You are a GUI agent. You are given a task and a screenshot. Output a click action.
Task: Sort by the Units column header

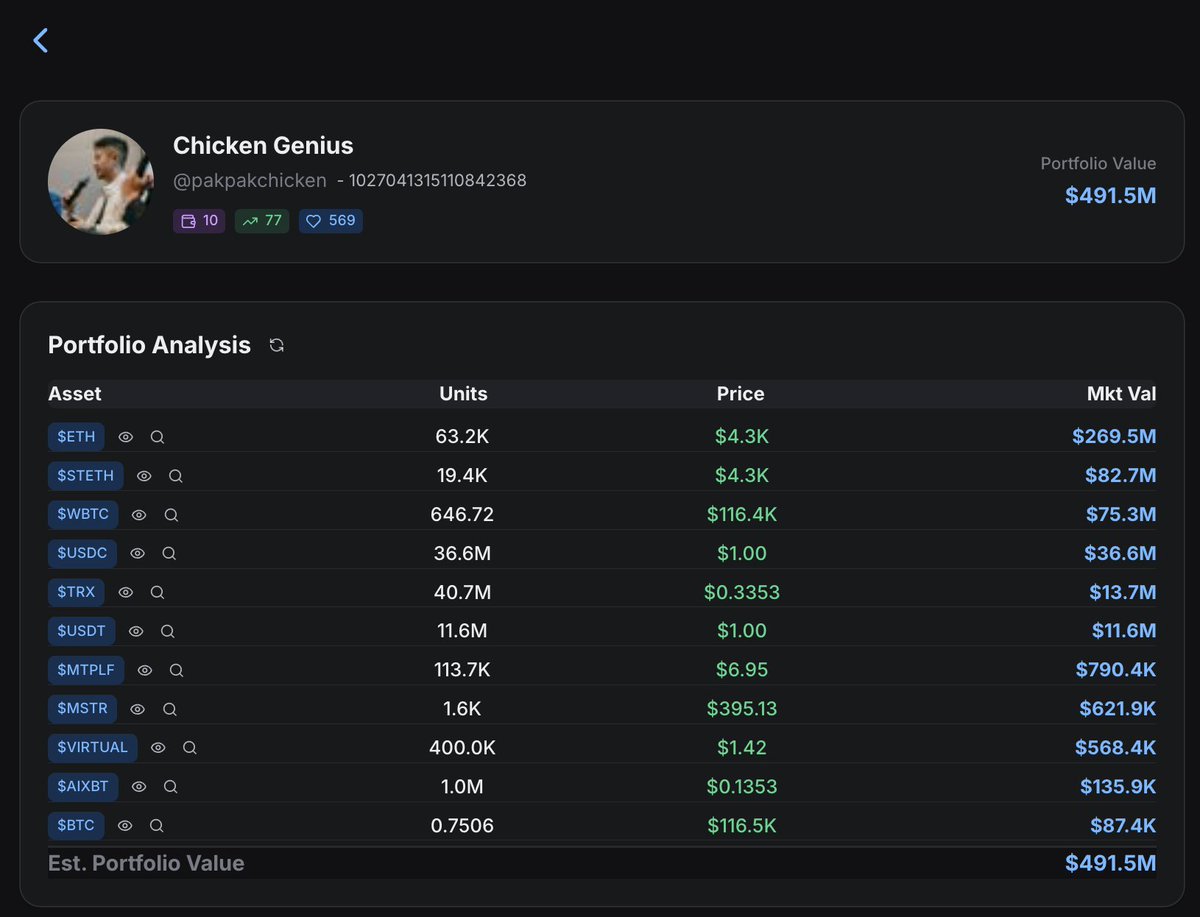tap(464, 393)
